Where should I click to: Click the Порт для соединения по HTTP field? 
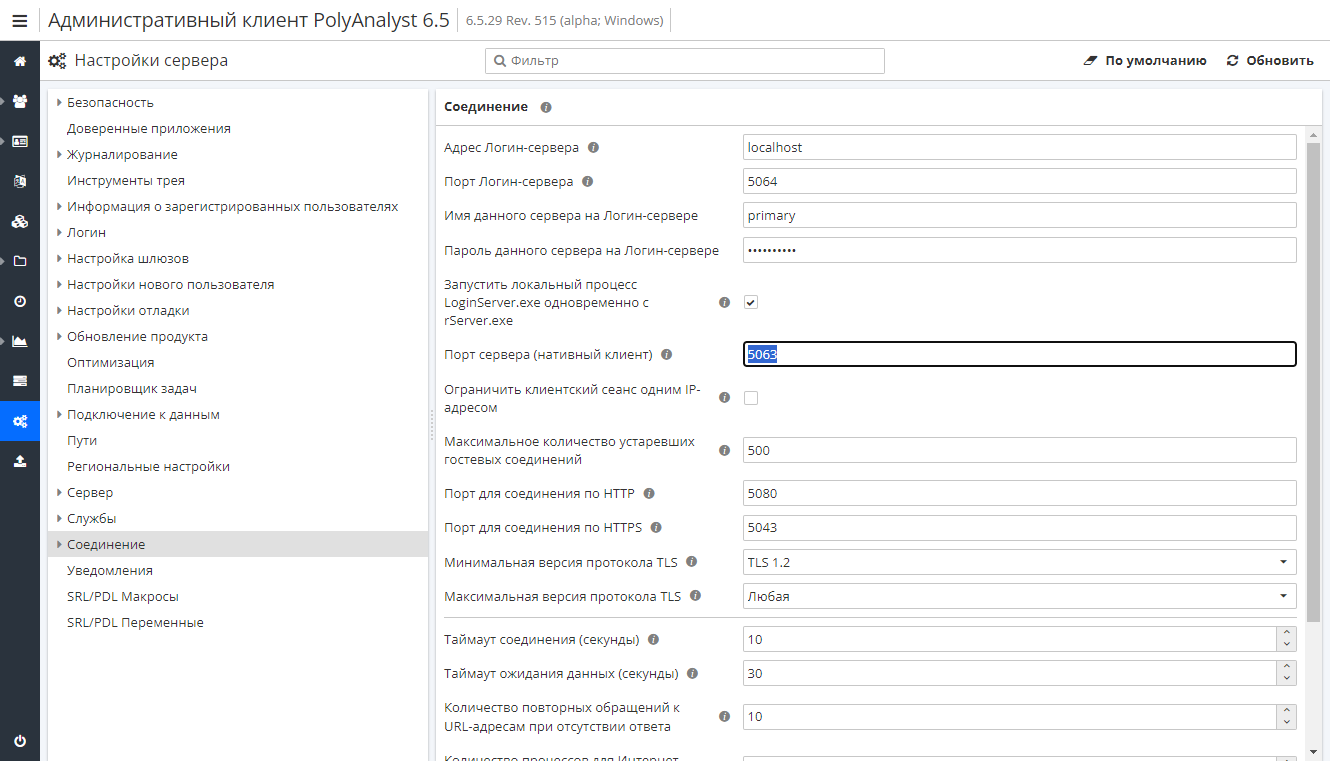coord(1020,493)
